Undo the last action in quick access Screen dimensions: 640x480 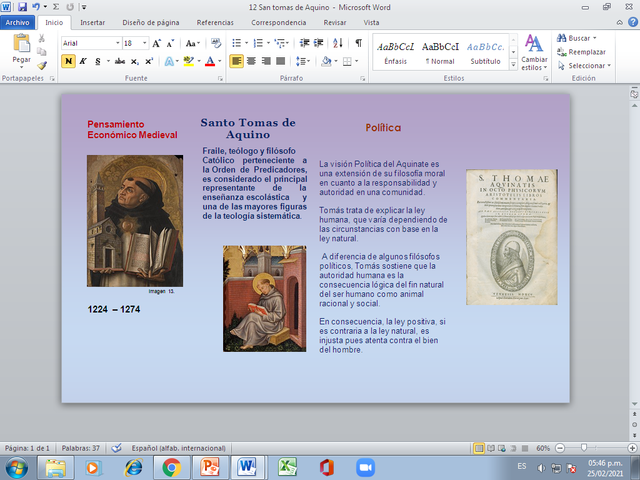coord(36,7)
